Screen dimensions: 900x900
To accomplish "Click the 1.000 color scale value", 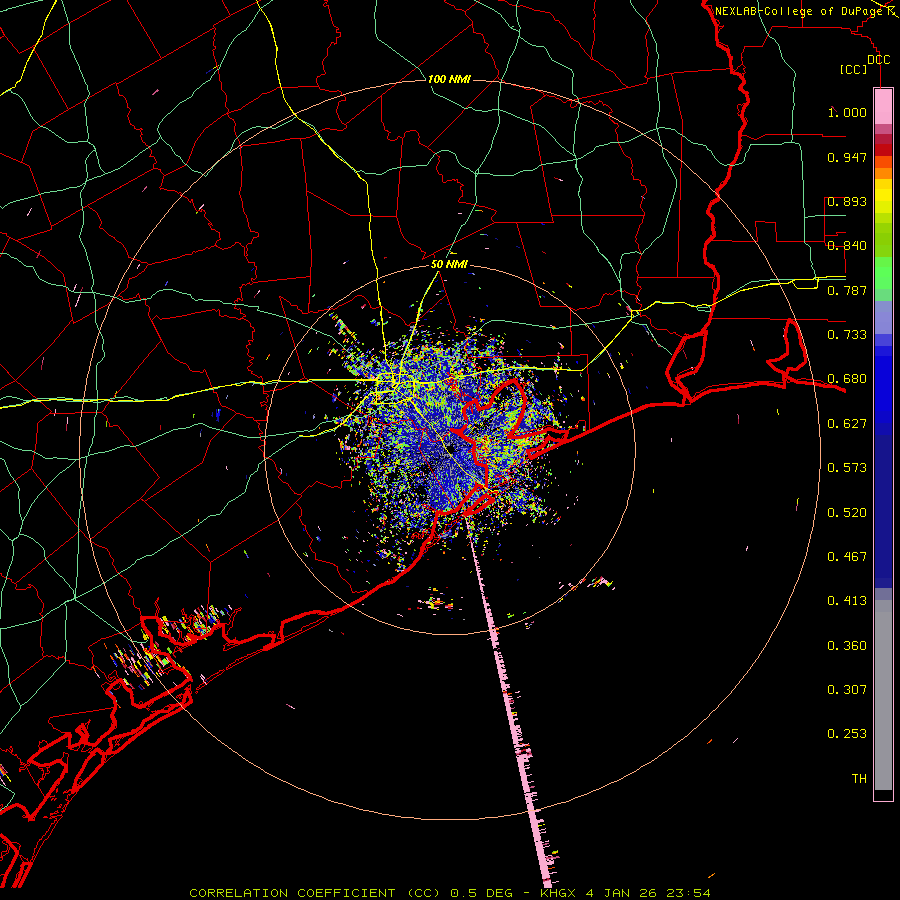I will click(x=847, y=112).
